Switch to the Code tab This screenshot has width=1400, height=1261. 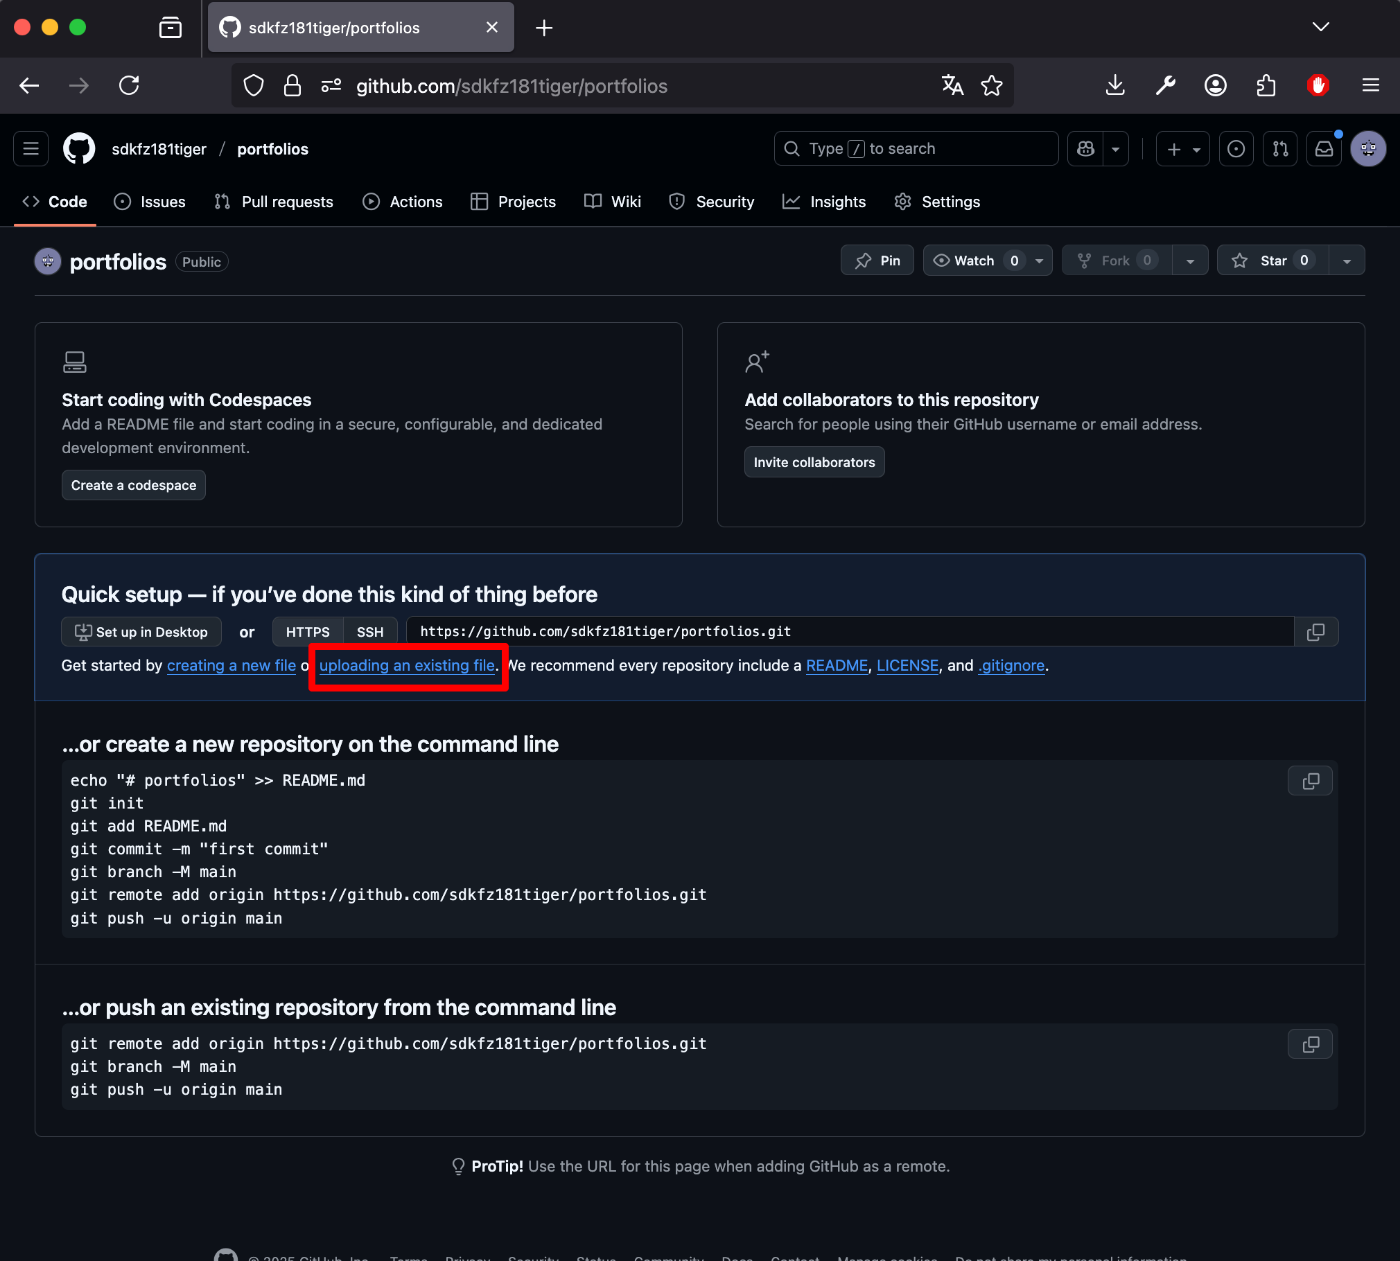click(55, 202)
